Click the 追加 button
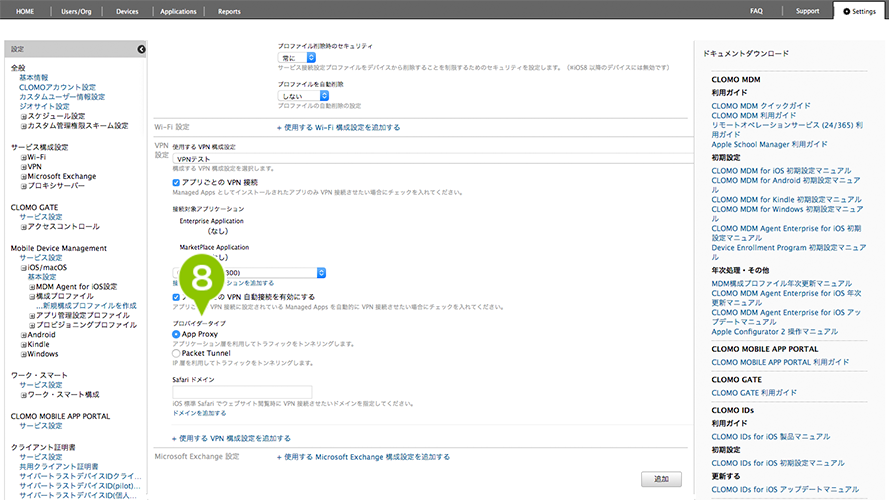This screenshot has width=889, height=500. point(661,479)
